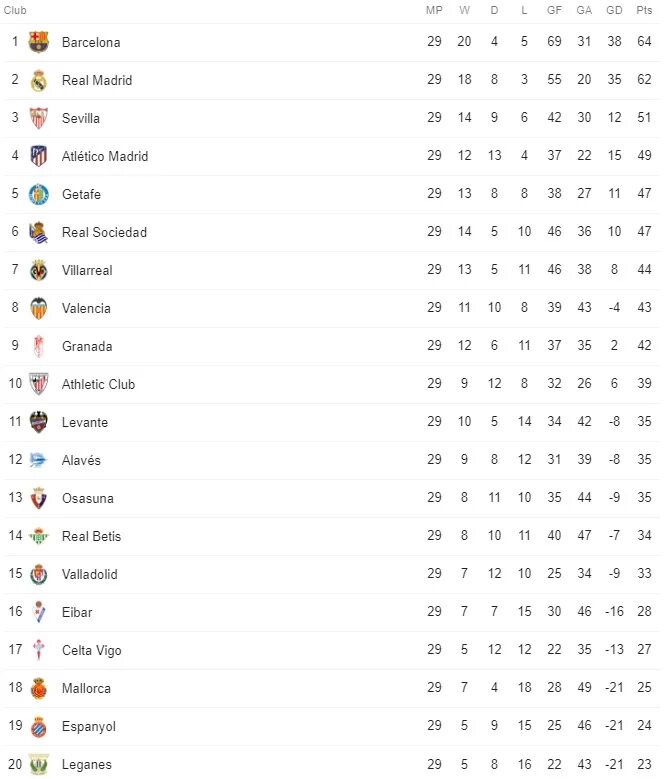The width and height of the screenshot is (665, 779).
Task: Select the Getafe club badge
Action: [x=38, y=194]
